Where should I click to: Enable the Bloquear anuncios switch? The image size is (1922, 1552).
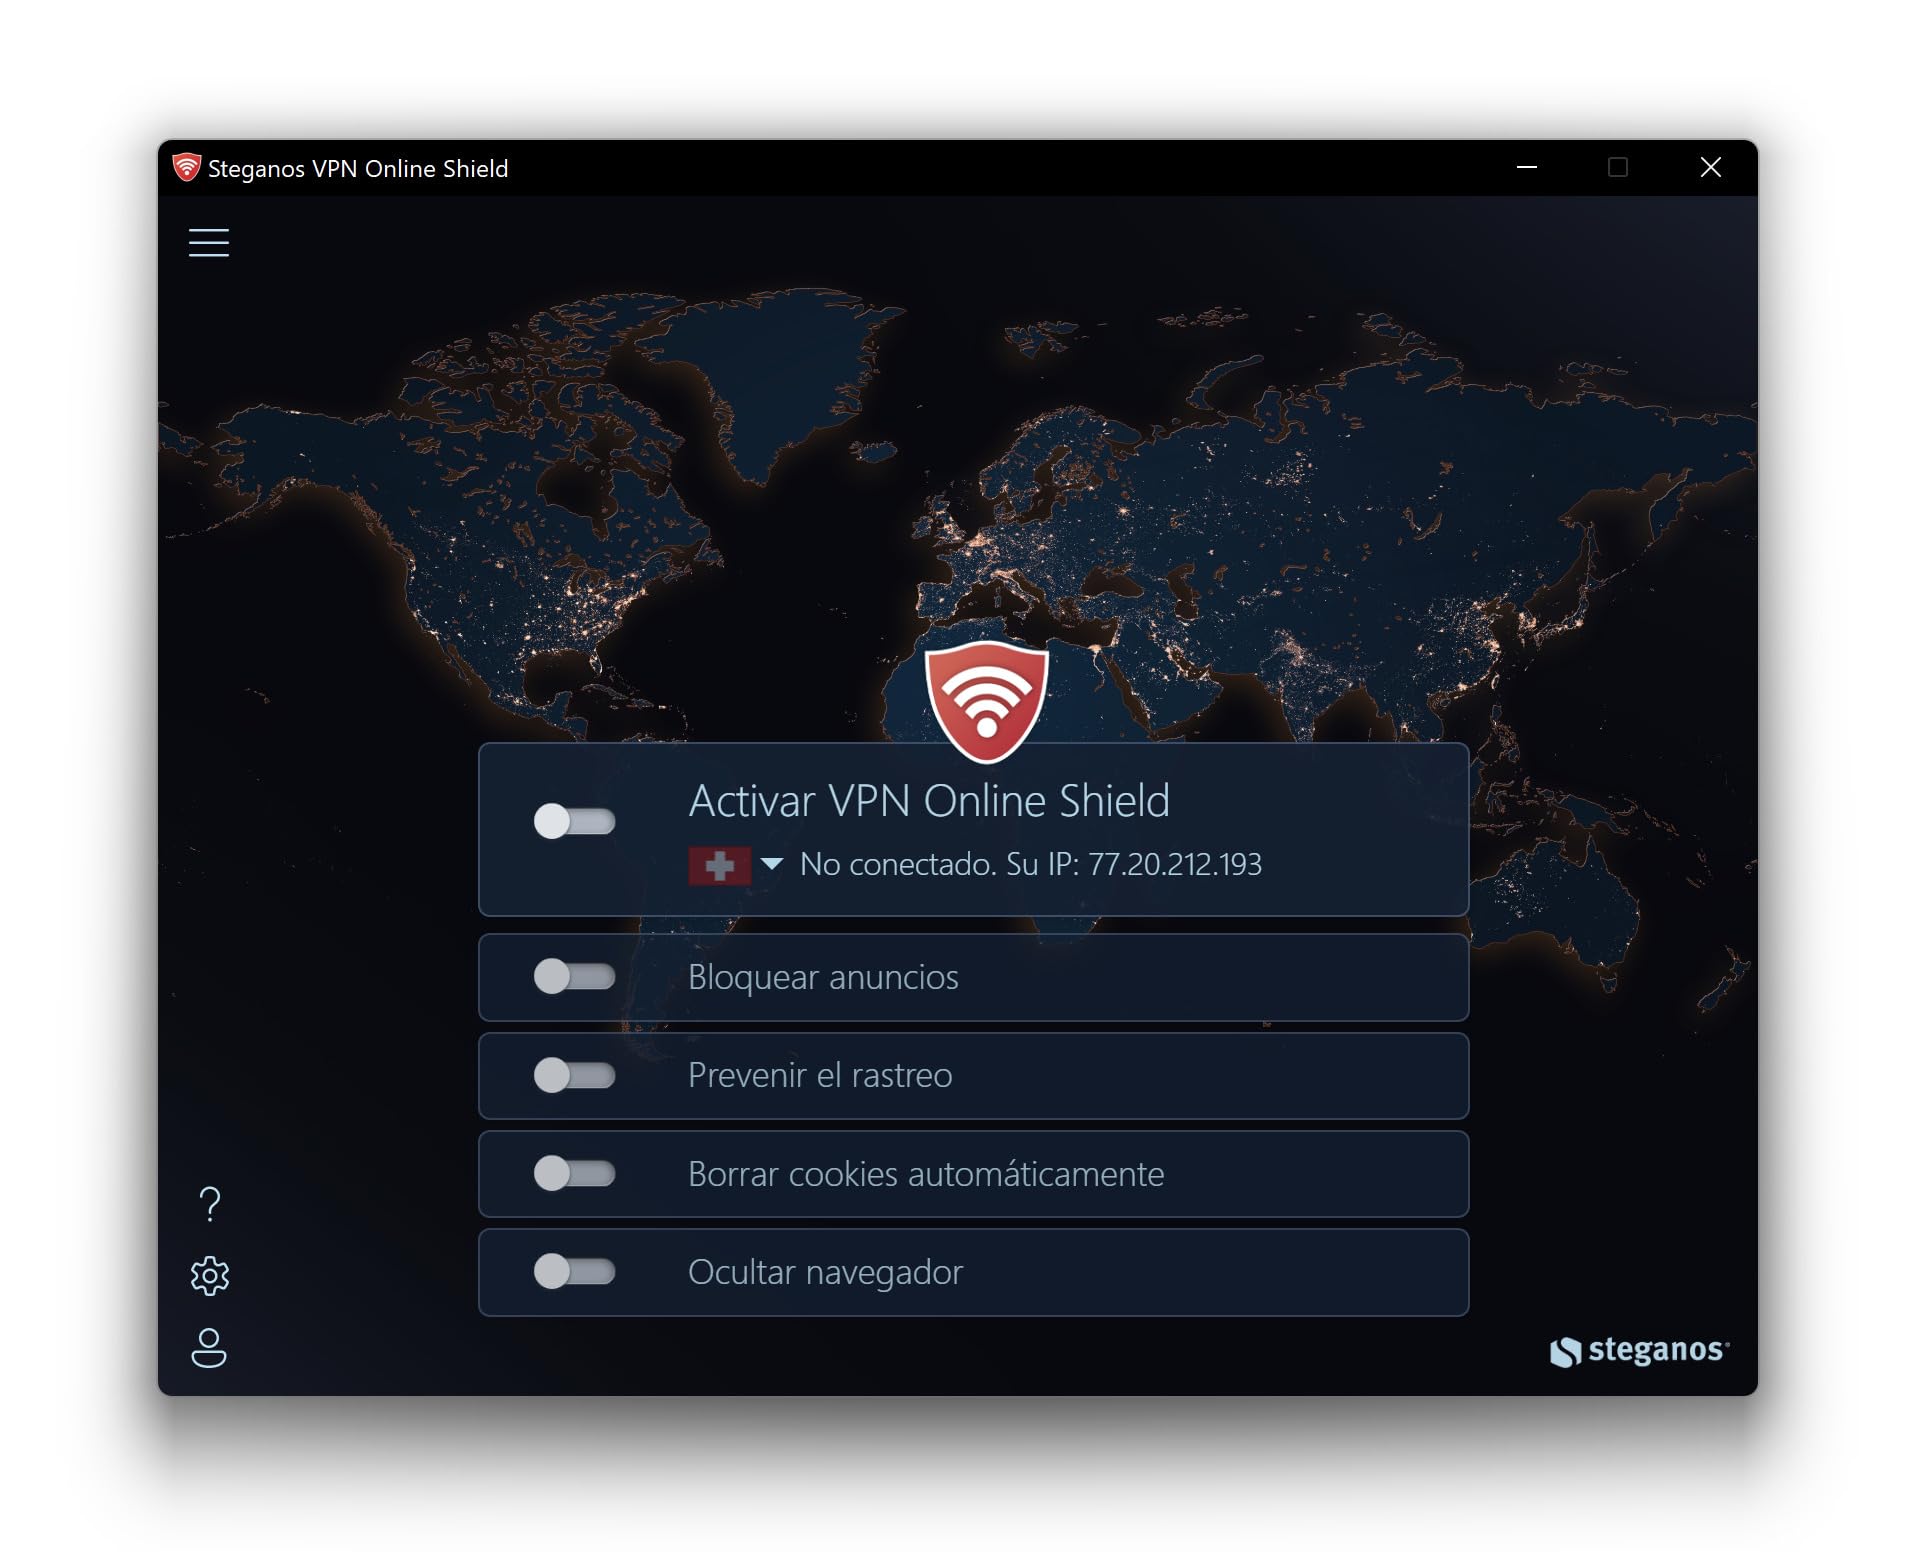(x=574, y=977)
